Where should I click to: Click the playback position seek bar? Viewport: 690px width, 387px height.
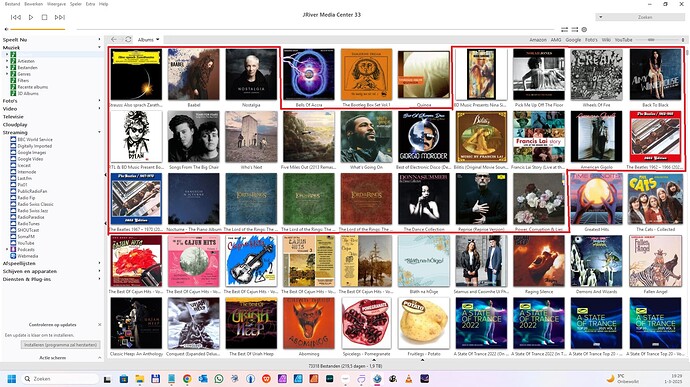click(x=317, y=29)
